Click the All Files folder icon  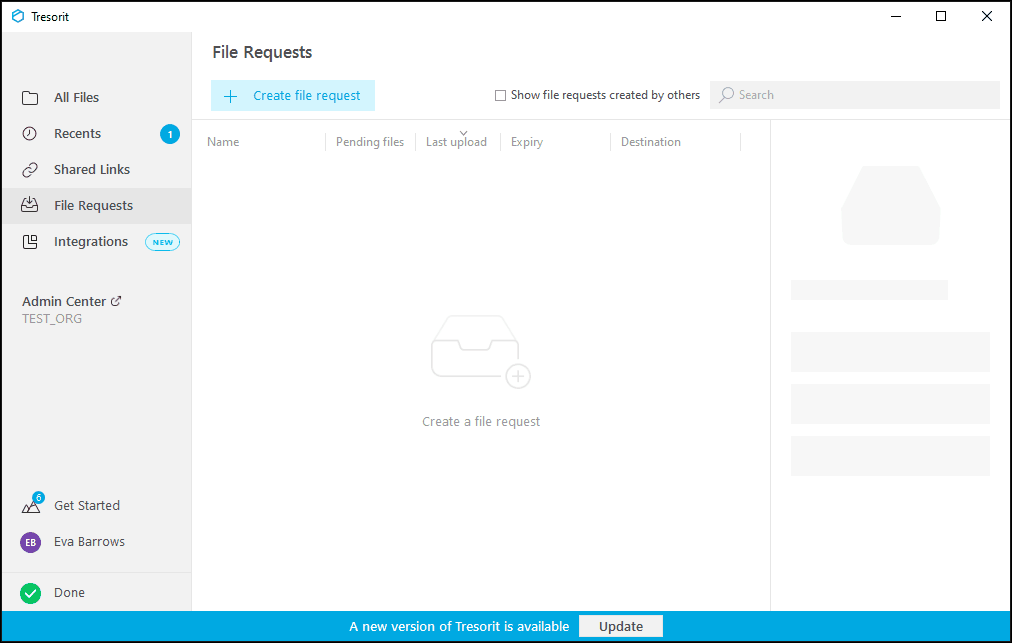(30, 97)
